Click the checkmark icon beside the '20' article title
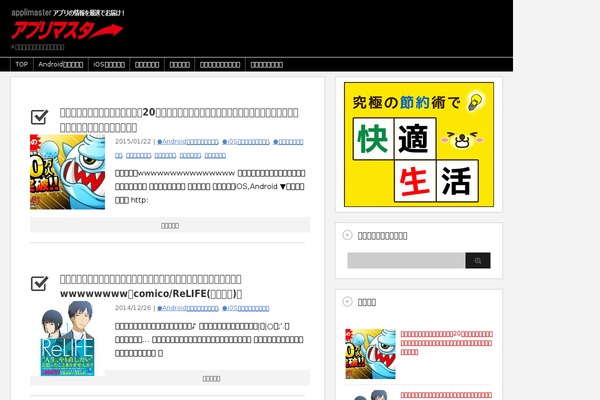 click(39, 117)
